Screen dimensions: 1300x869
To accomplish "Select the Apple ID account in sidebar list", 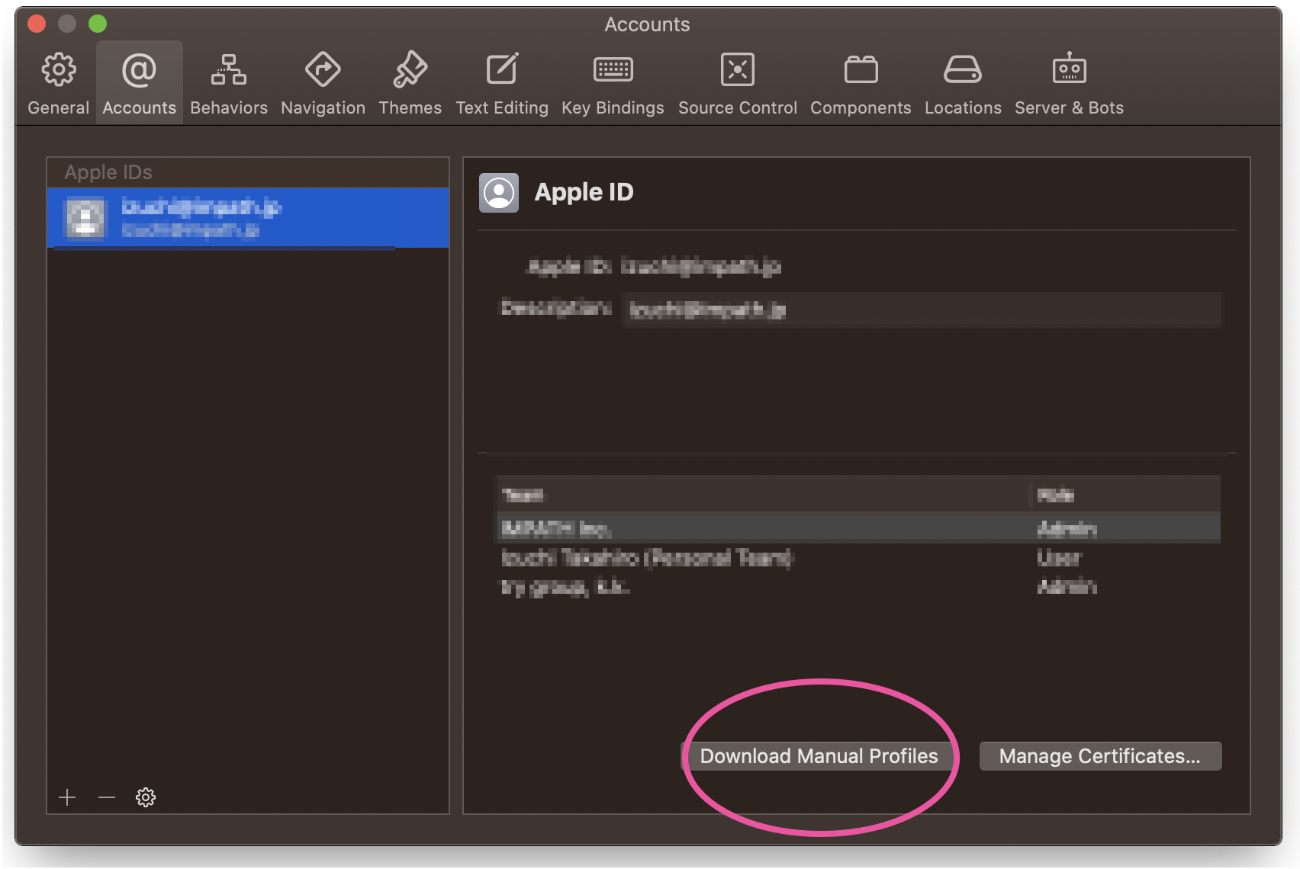I will tap(248, 217).
